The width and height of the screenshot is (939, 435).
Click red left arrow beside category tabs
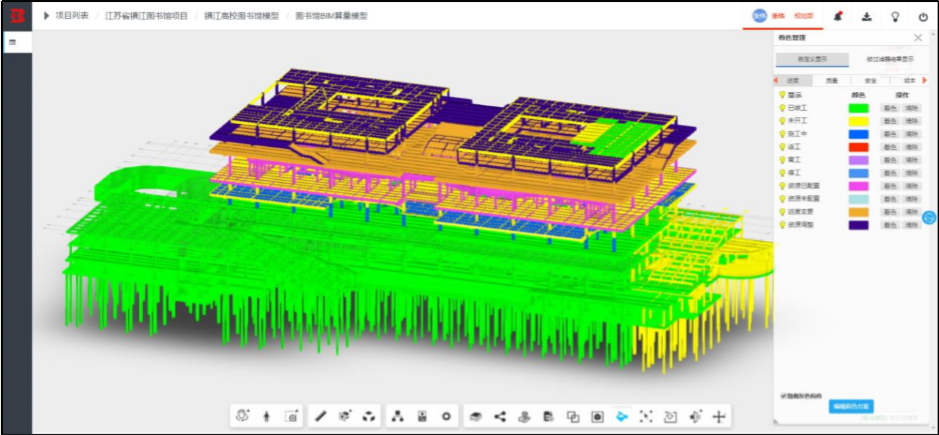776,80
